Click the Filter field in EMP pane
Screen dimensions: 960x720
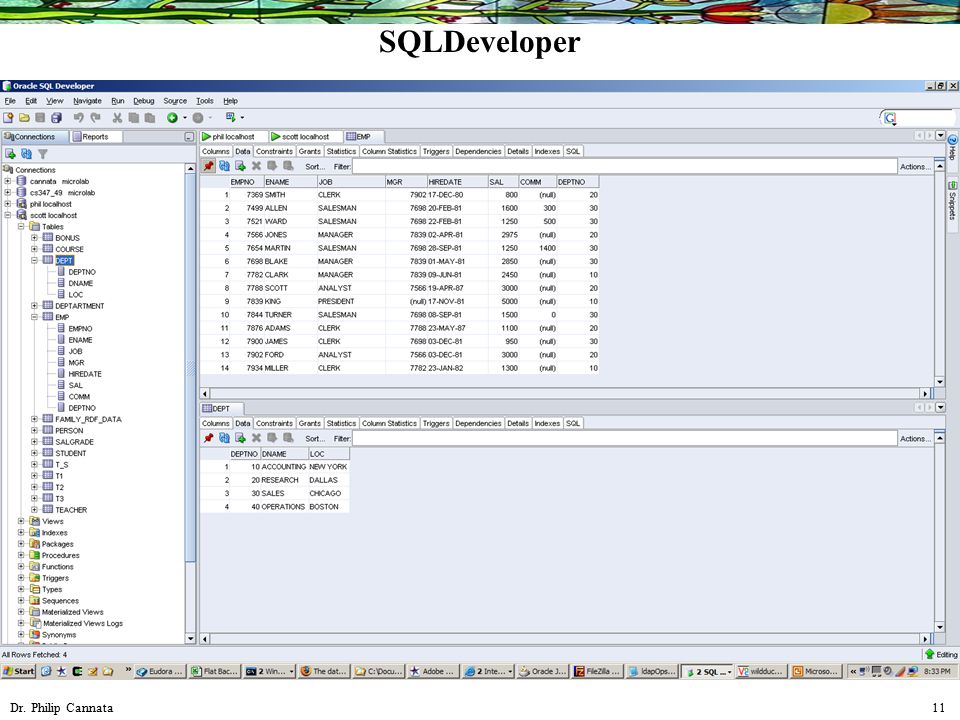click(624, 167)
